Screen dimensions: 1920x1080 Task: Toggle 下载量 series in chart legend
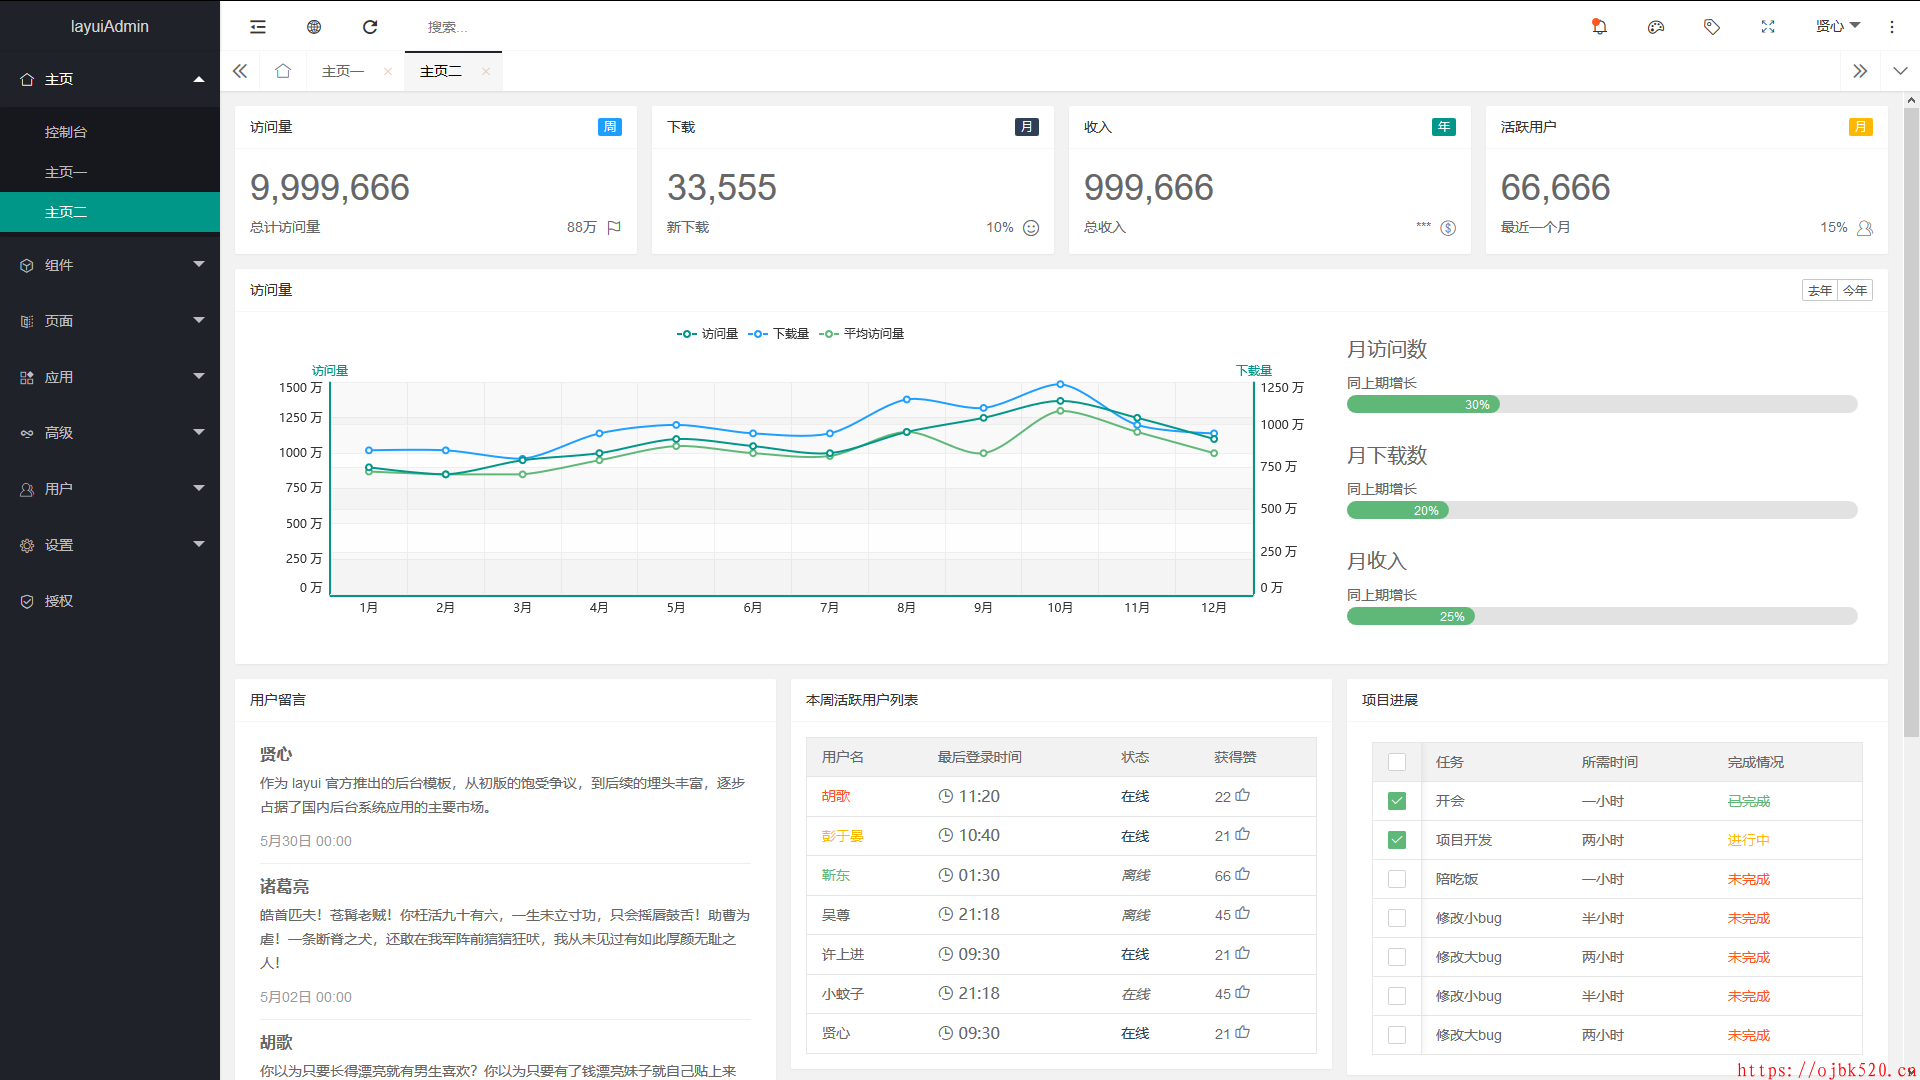[778, 334]
